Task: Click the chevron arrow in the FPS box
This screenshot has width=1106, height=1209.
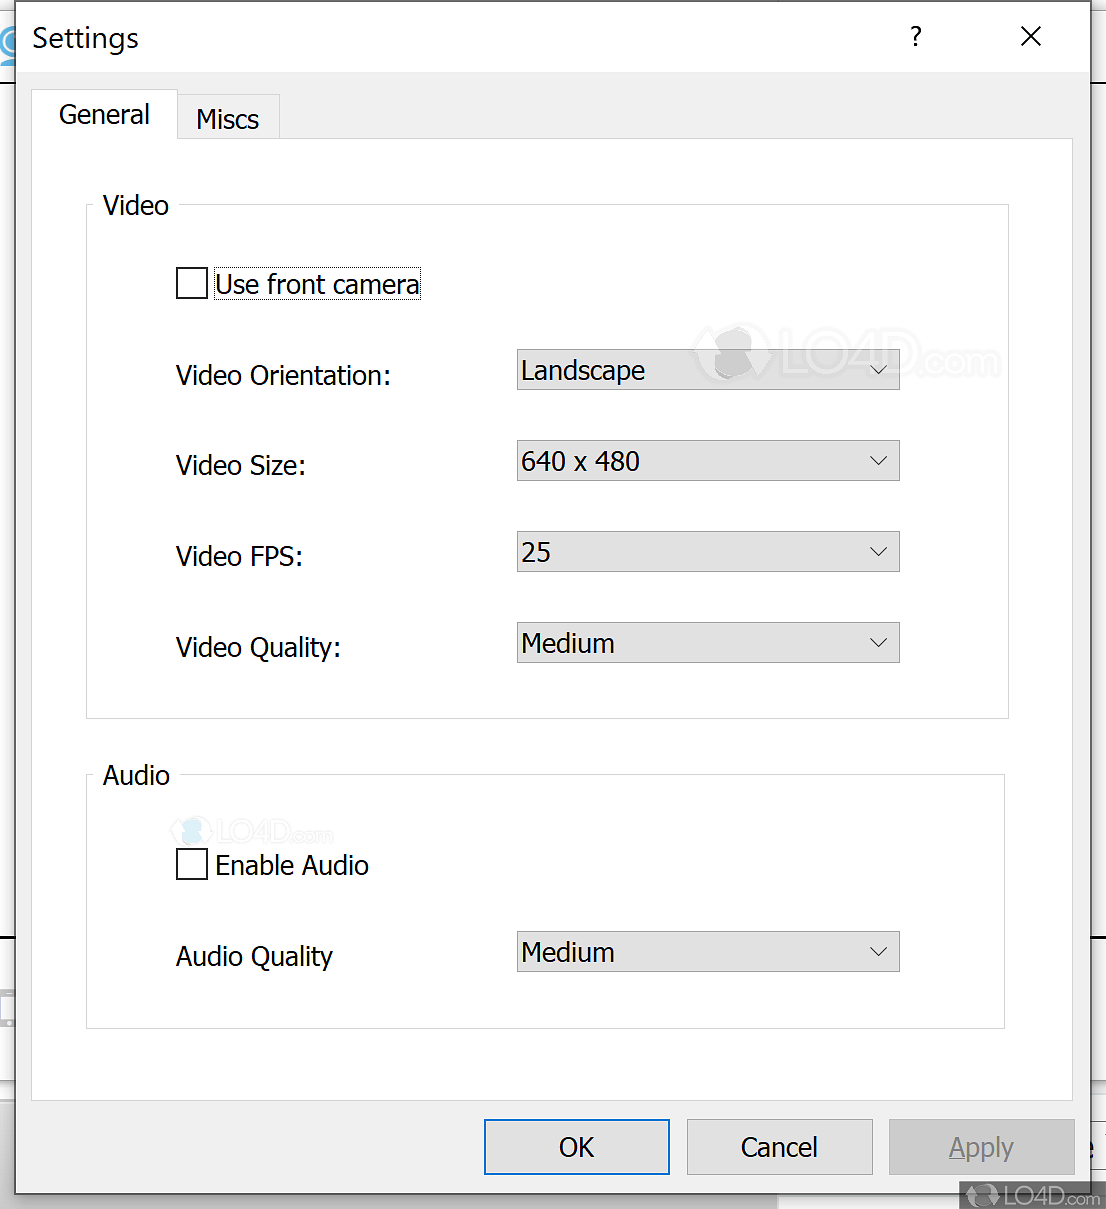Action: 878,552
